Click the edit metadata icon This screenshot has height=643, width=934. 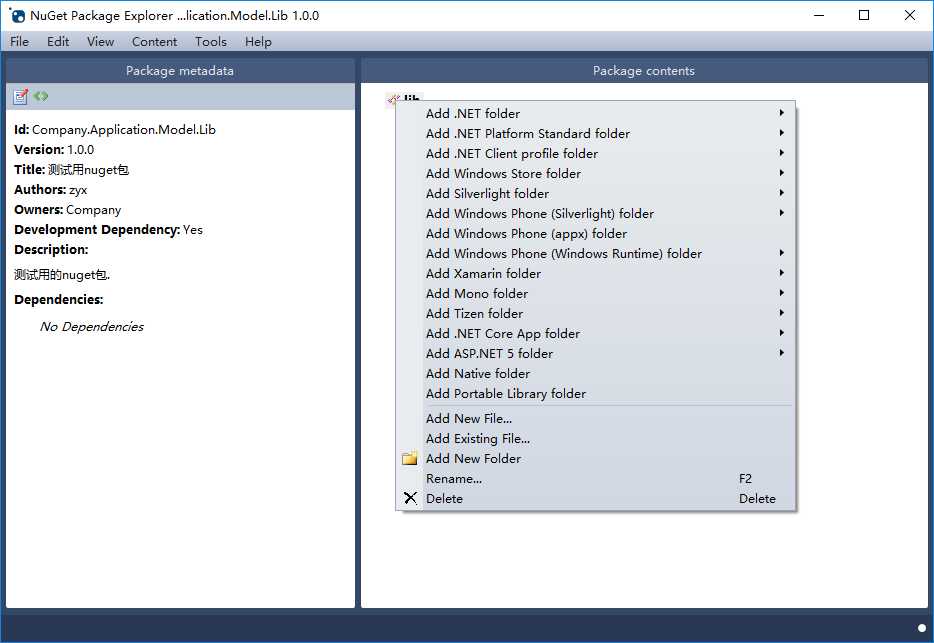pos(20,97)
